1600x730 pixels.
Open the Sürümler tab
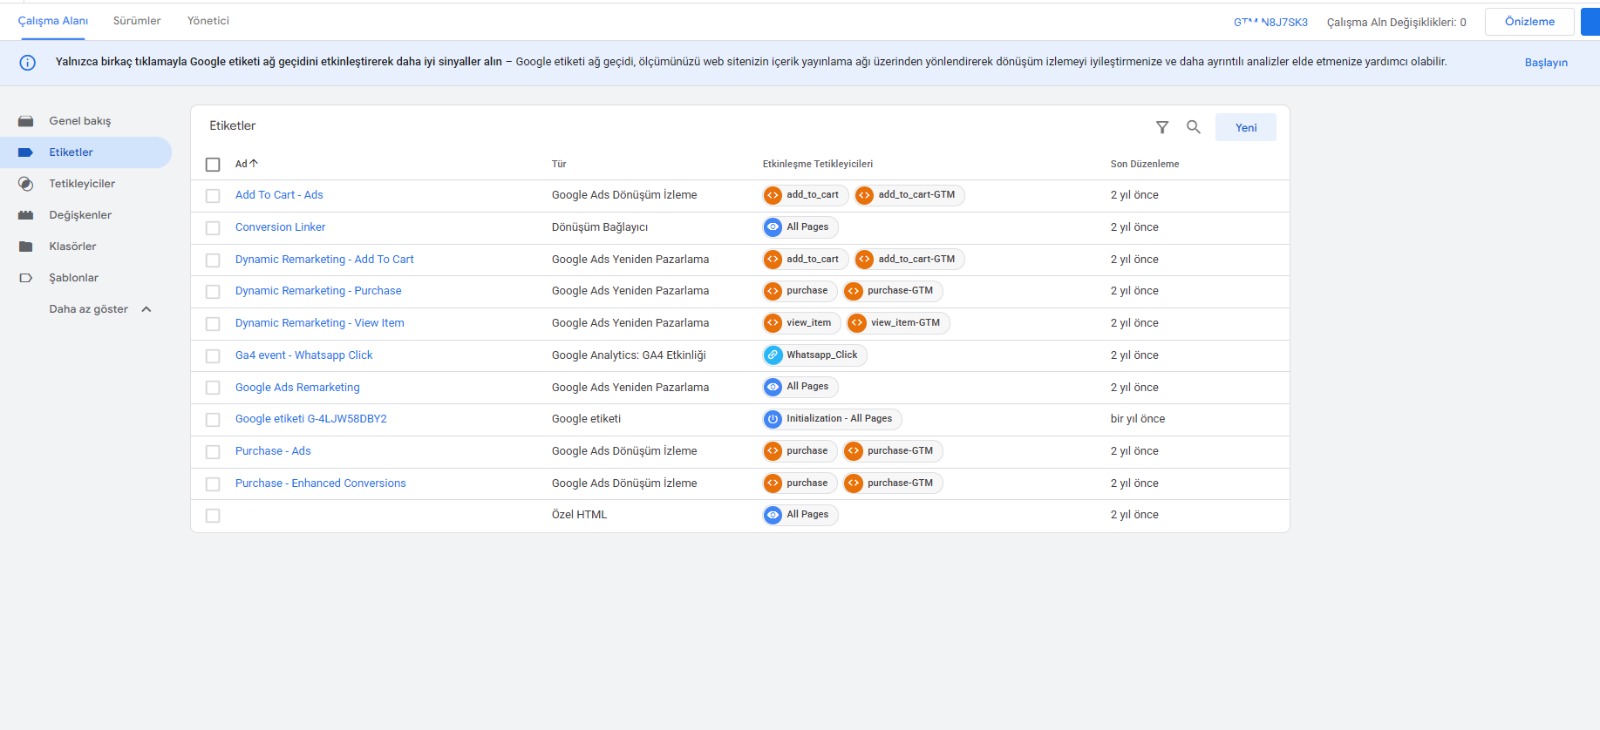tap(137, 21)
